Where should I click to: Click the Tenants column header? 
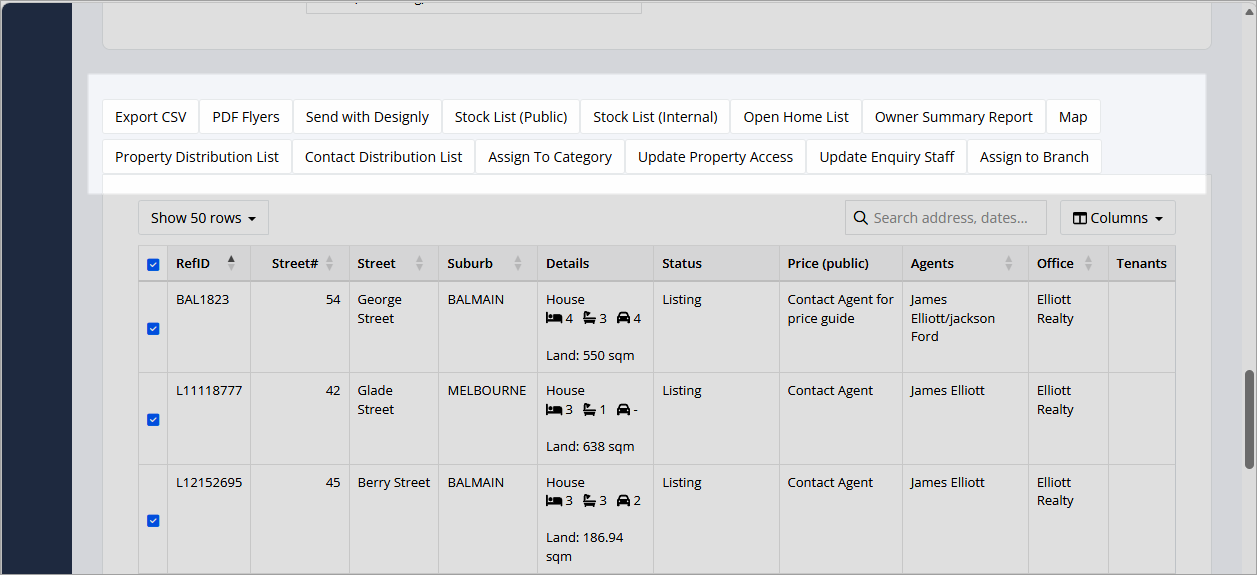pyautogui.click(x=1141, y=264)
